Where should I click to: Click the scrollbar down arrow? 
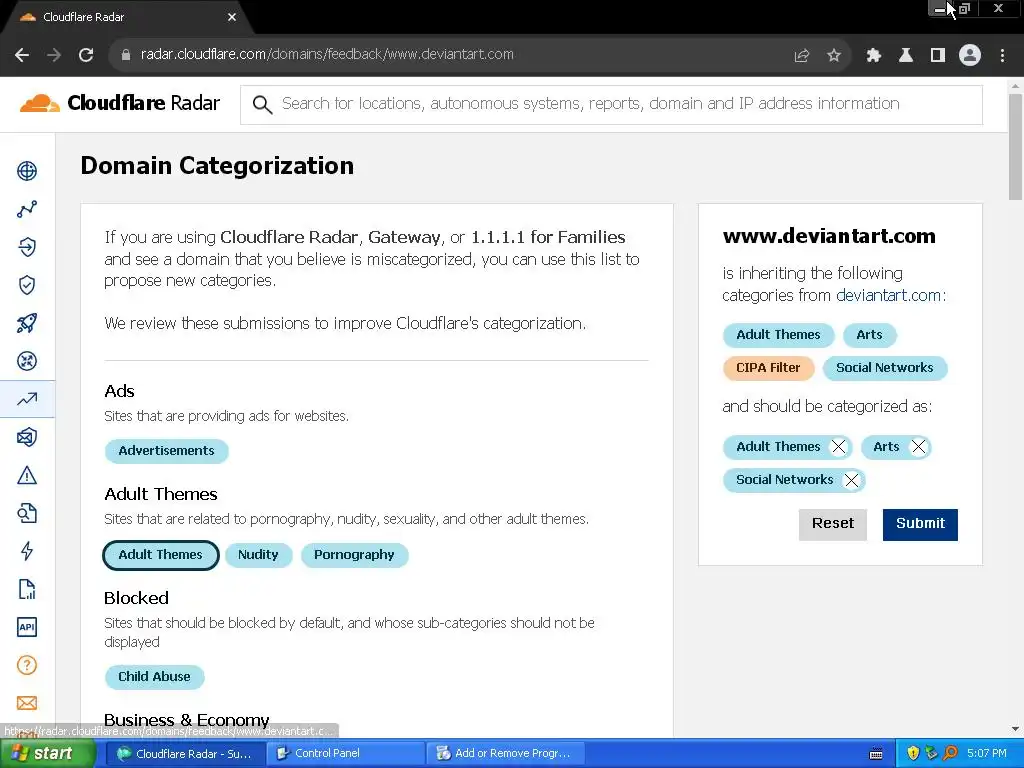tap(1015, 729)
